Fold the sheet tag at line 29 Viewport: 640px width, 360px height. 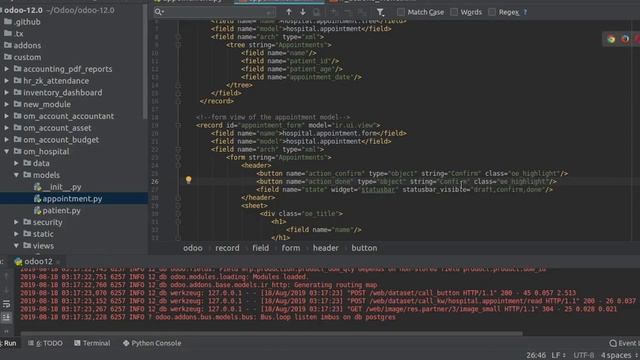point(178,206)
